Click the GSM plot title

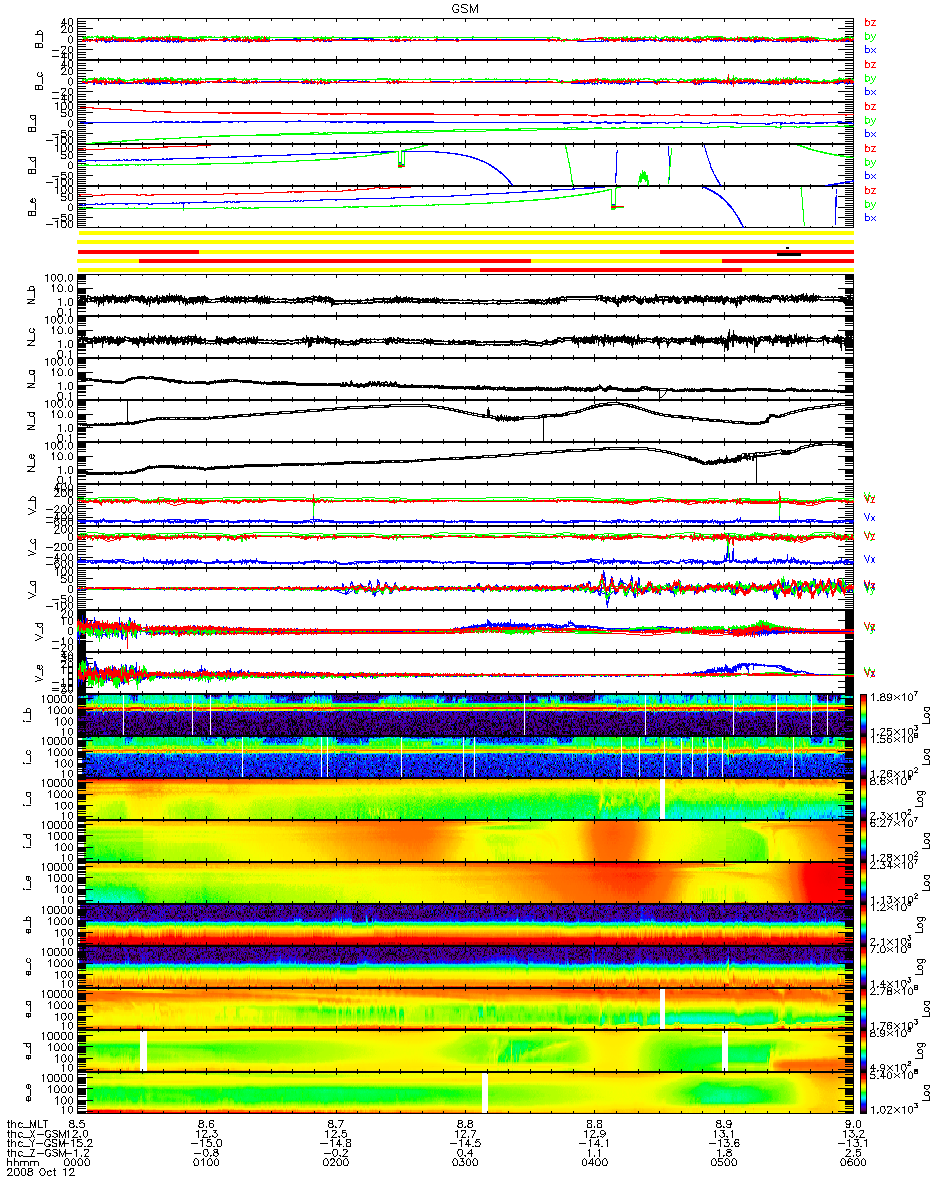click(466, 6)
